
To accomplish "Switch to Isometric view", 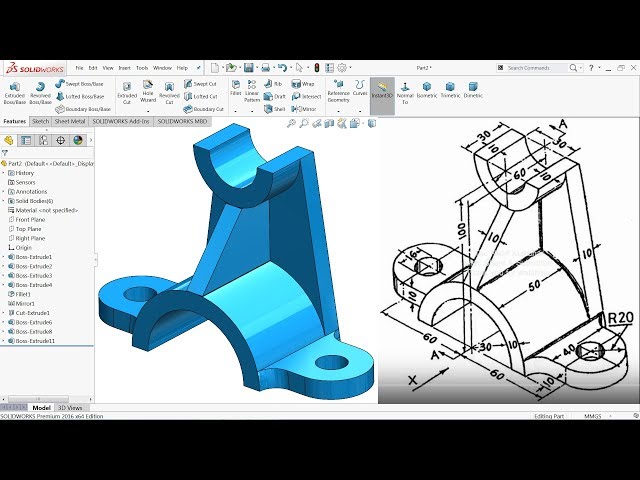I will 427,90.
